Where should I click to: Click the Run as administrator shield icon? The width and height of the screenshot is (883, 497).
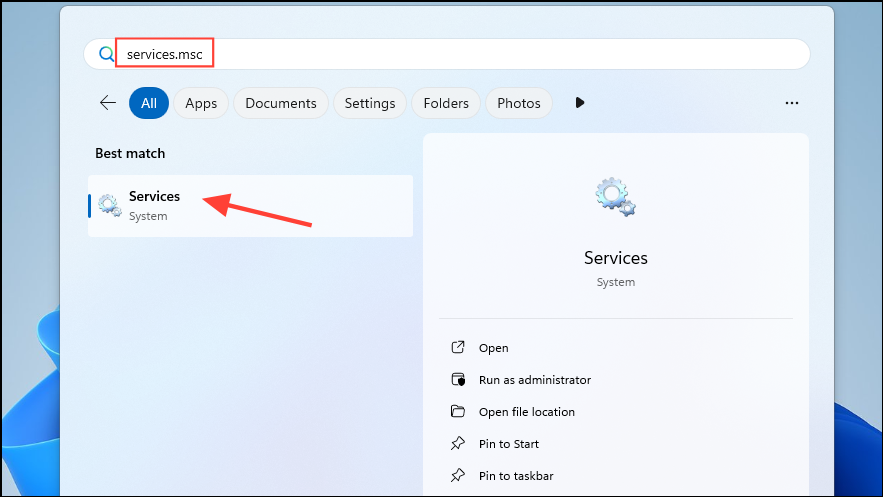[x=458, y=379]
